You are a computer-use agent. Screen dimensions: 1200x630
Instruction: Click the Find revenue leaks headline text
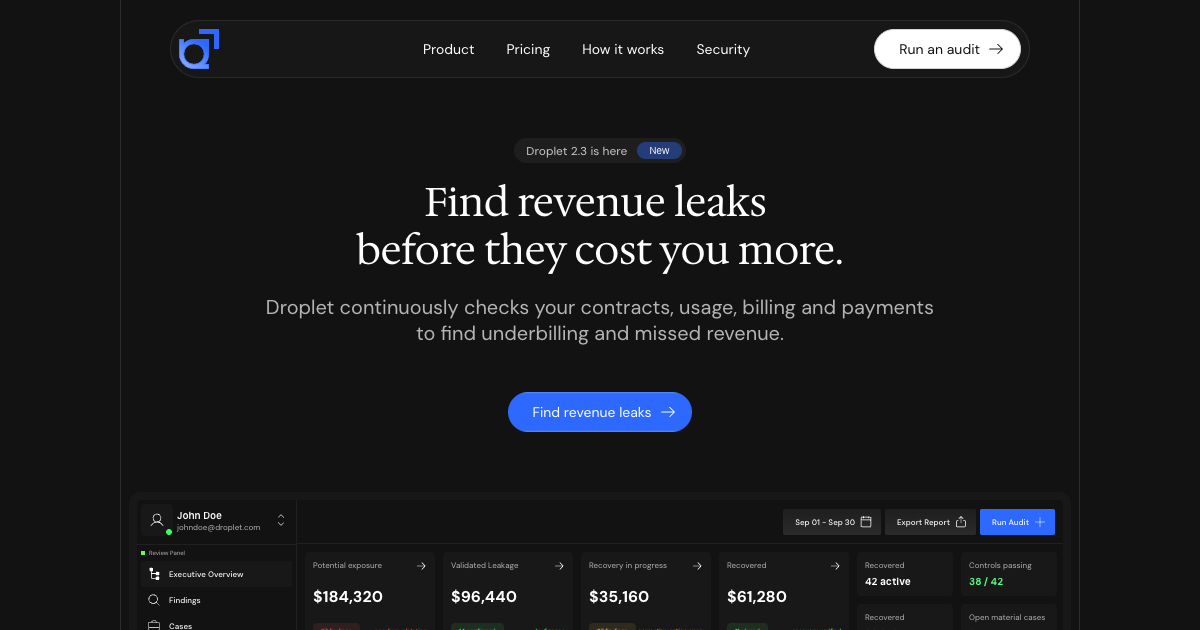[596, 202]
